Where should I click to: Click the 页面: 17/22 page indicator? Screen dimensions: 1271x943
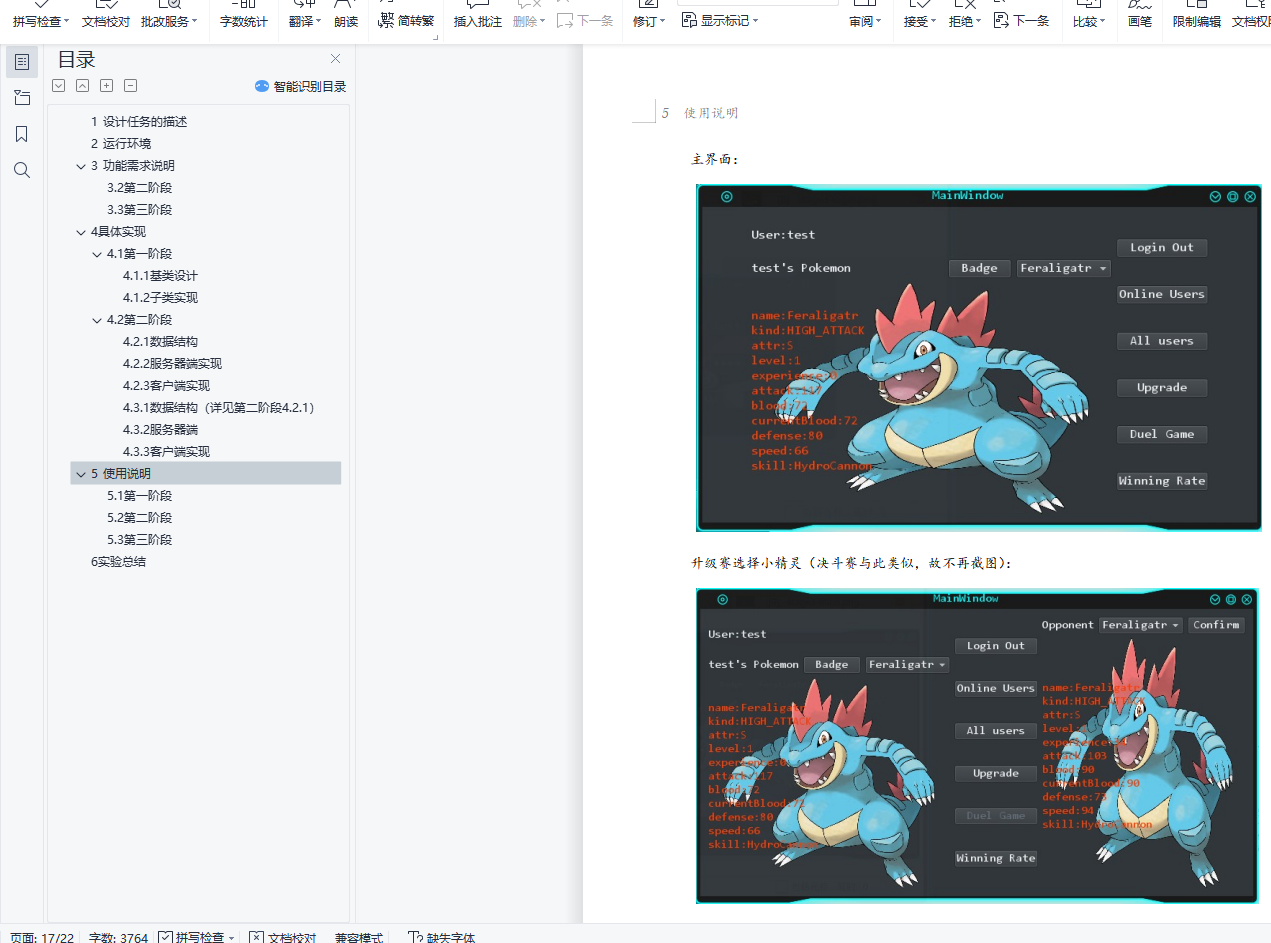click(42, 938)
